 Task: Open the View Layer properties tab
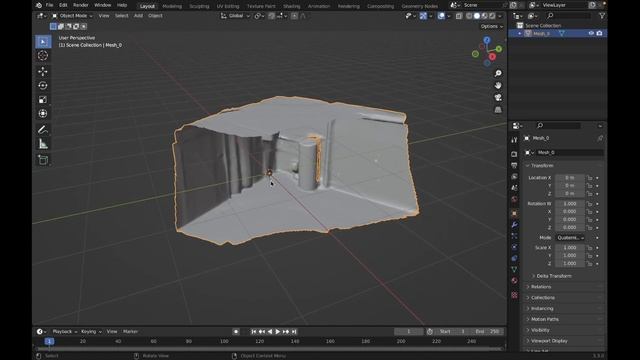[x=514, y=176]
